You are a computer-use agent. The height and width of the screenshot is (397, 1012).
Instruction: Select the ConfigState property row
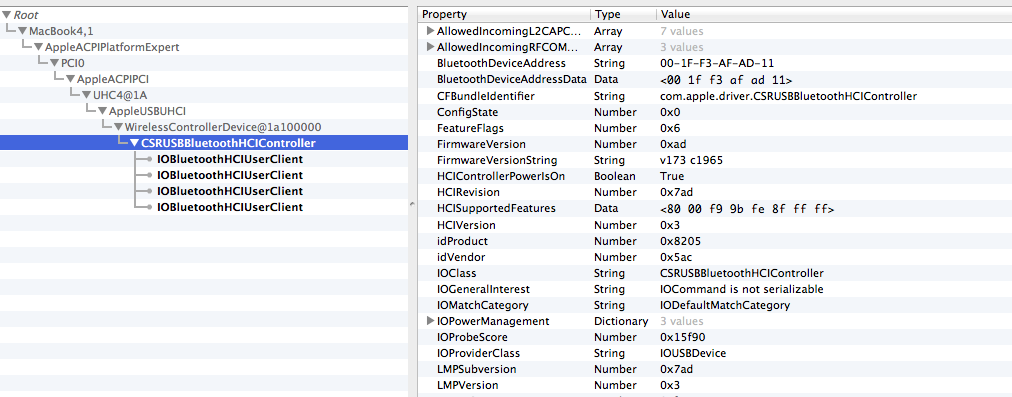(714, 112)
